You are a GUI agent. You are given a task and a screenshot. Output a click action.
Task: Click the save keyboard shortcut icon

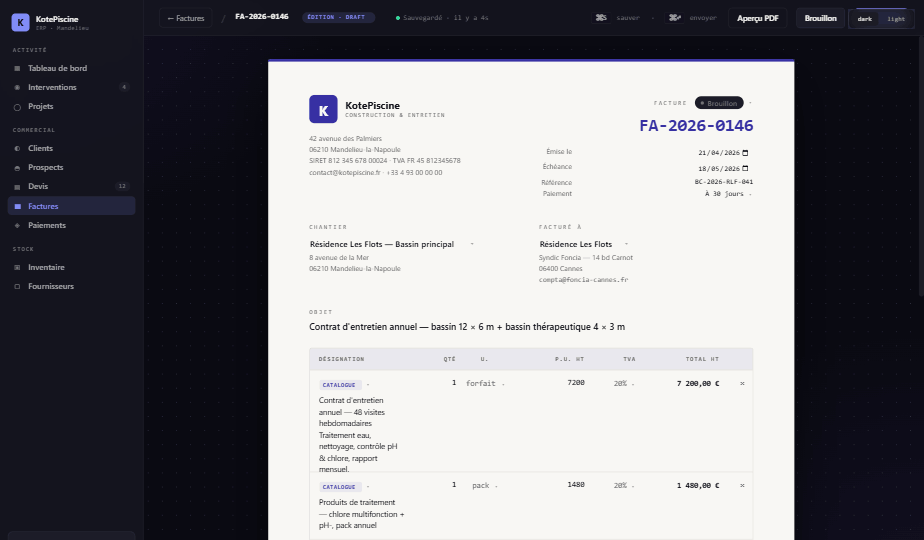click(601, 18)
